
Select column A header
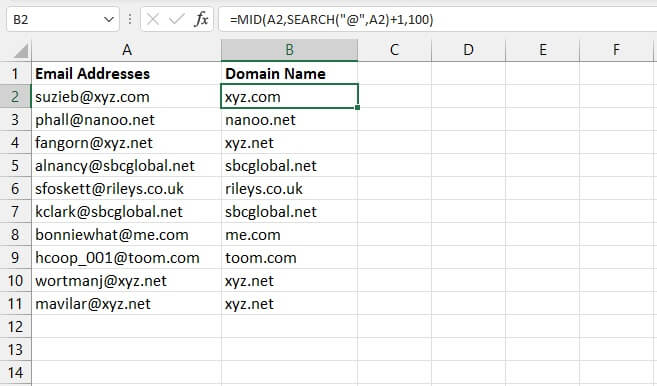(x=127, y=50)
